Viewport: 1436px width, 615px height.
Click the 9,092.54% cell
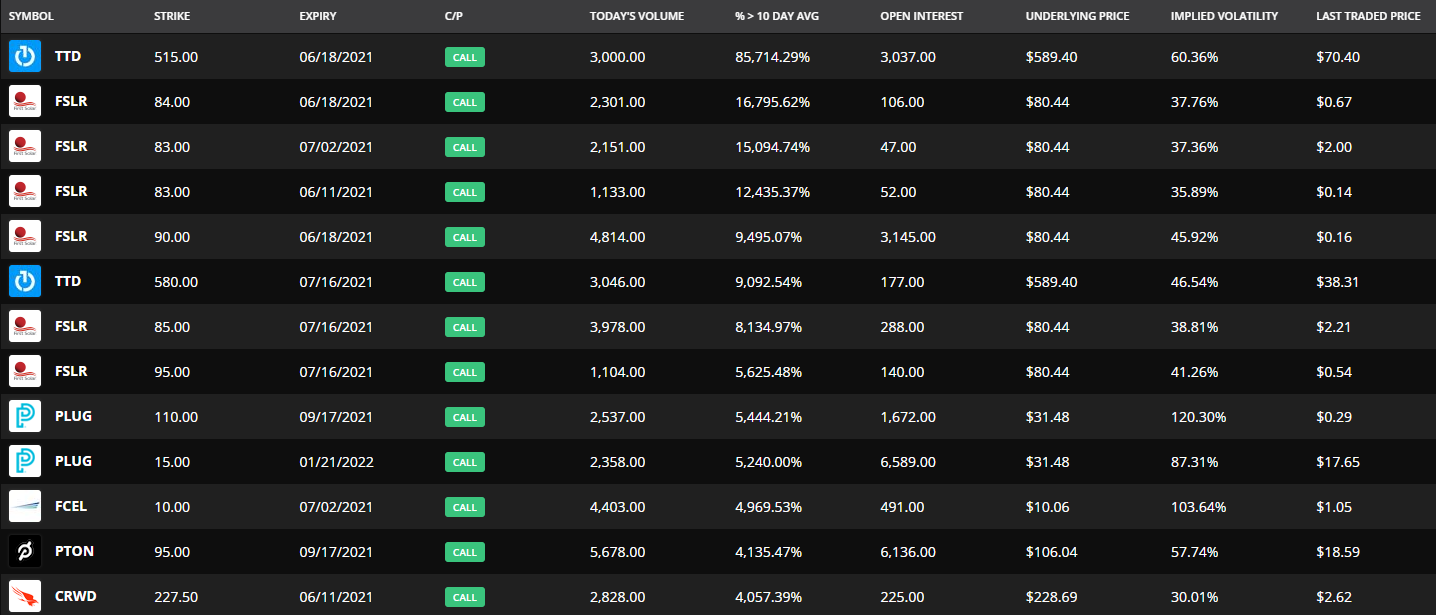tap(769, 282)
